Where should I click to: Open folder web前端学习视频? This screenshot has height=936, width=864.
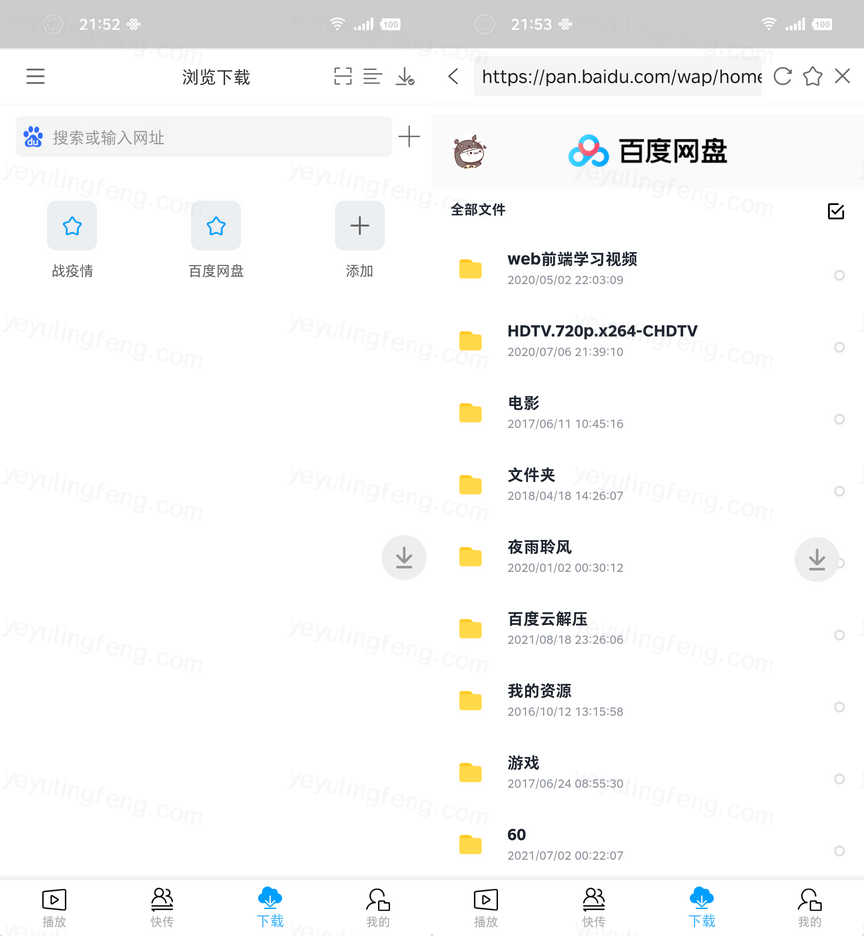(648, 269)
